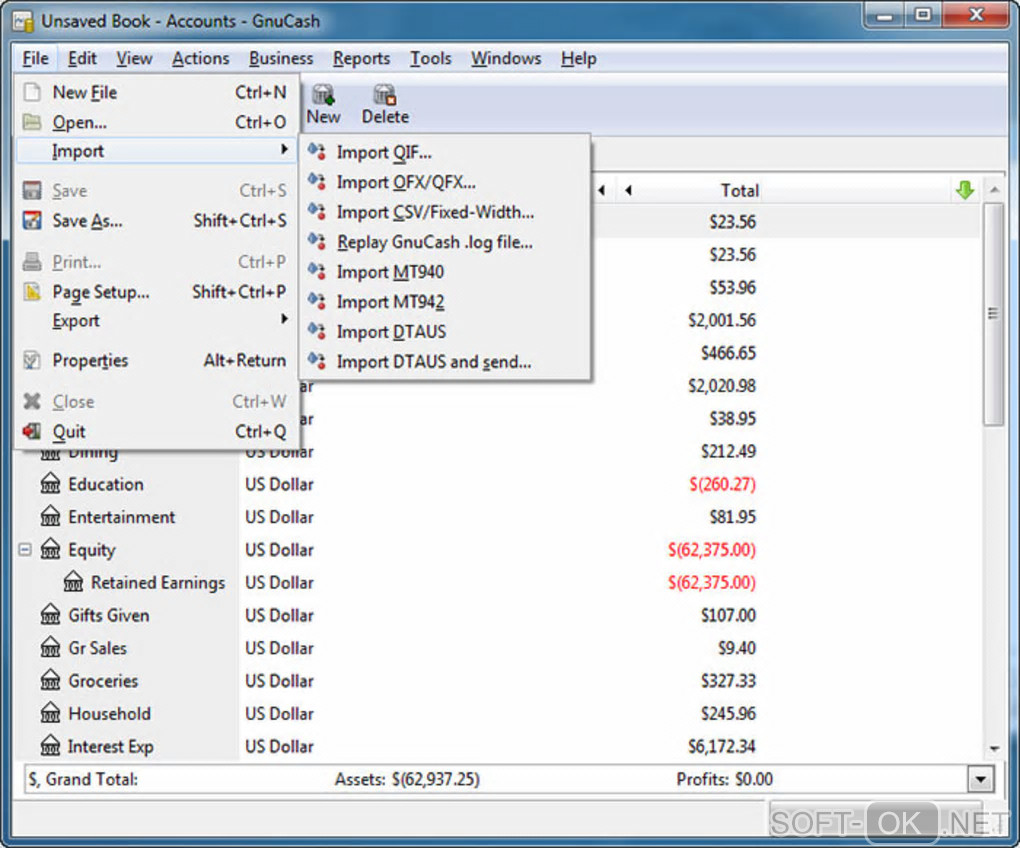Click the Import CSV/Fixed-Width icon
Image resolution: width=1020 pixels, height=848 pixels.
pos(317,211)
